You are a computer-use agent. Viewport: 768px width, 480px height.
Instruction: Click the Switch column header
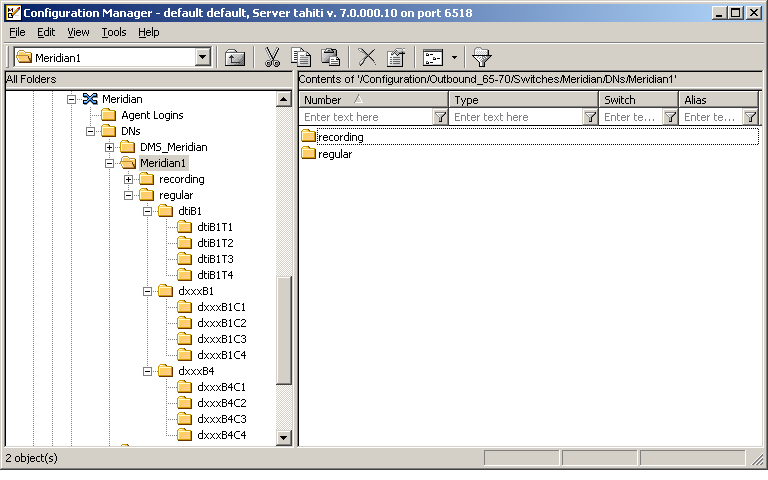click(x=638, y=100)
